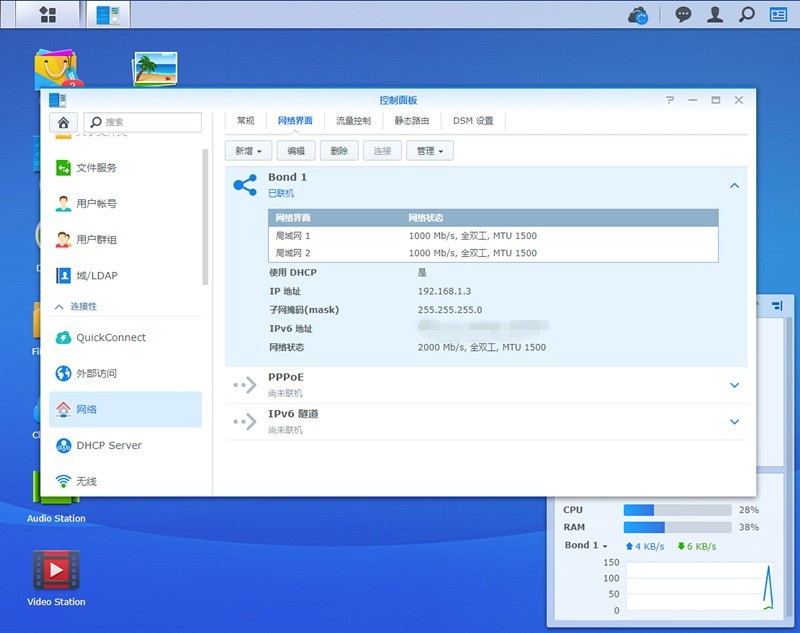Viewport: 800px width, 633px height.
Task: Click the notifications chat bubble icon
Action: coord(683,15)
